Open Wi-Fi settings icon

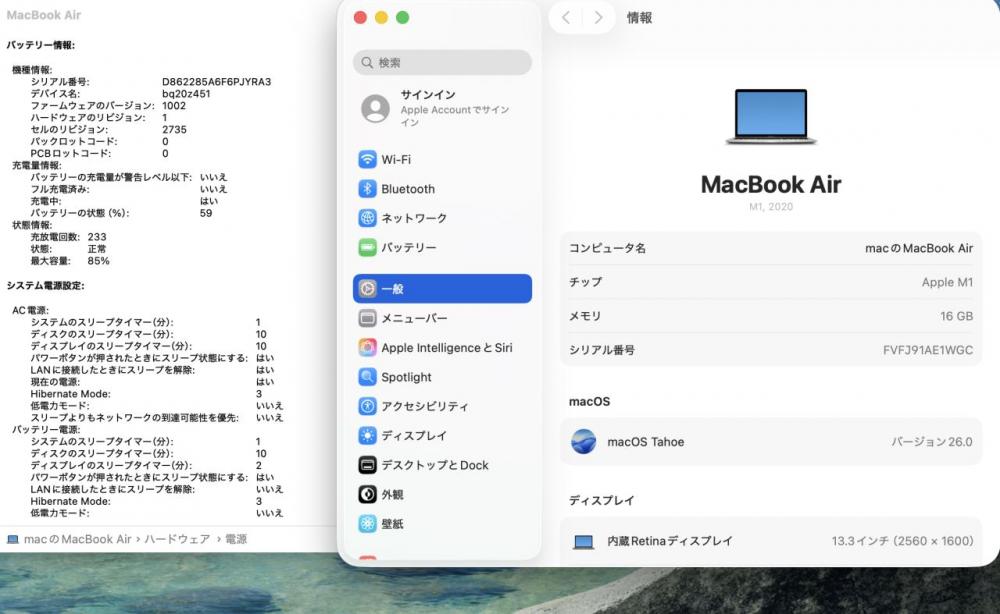(367, 159)
